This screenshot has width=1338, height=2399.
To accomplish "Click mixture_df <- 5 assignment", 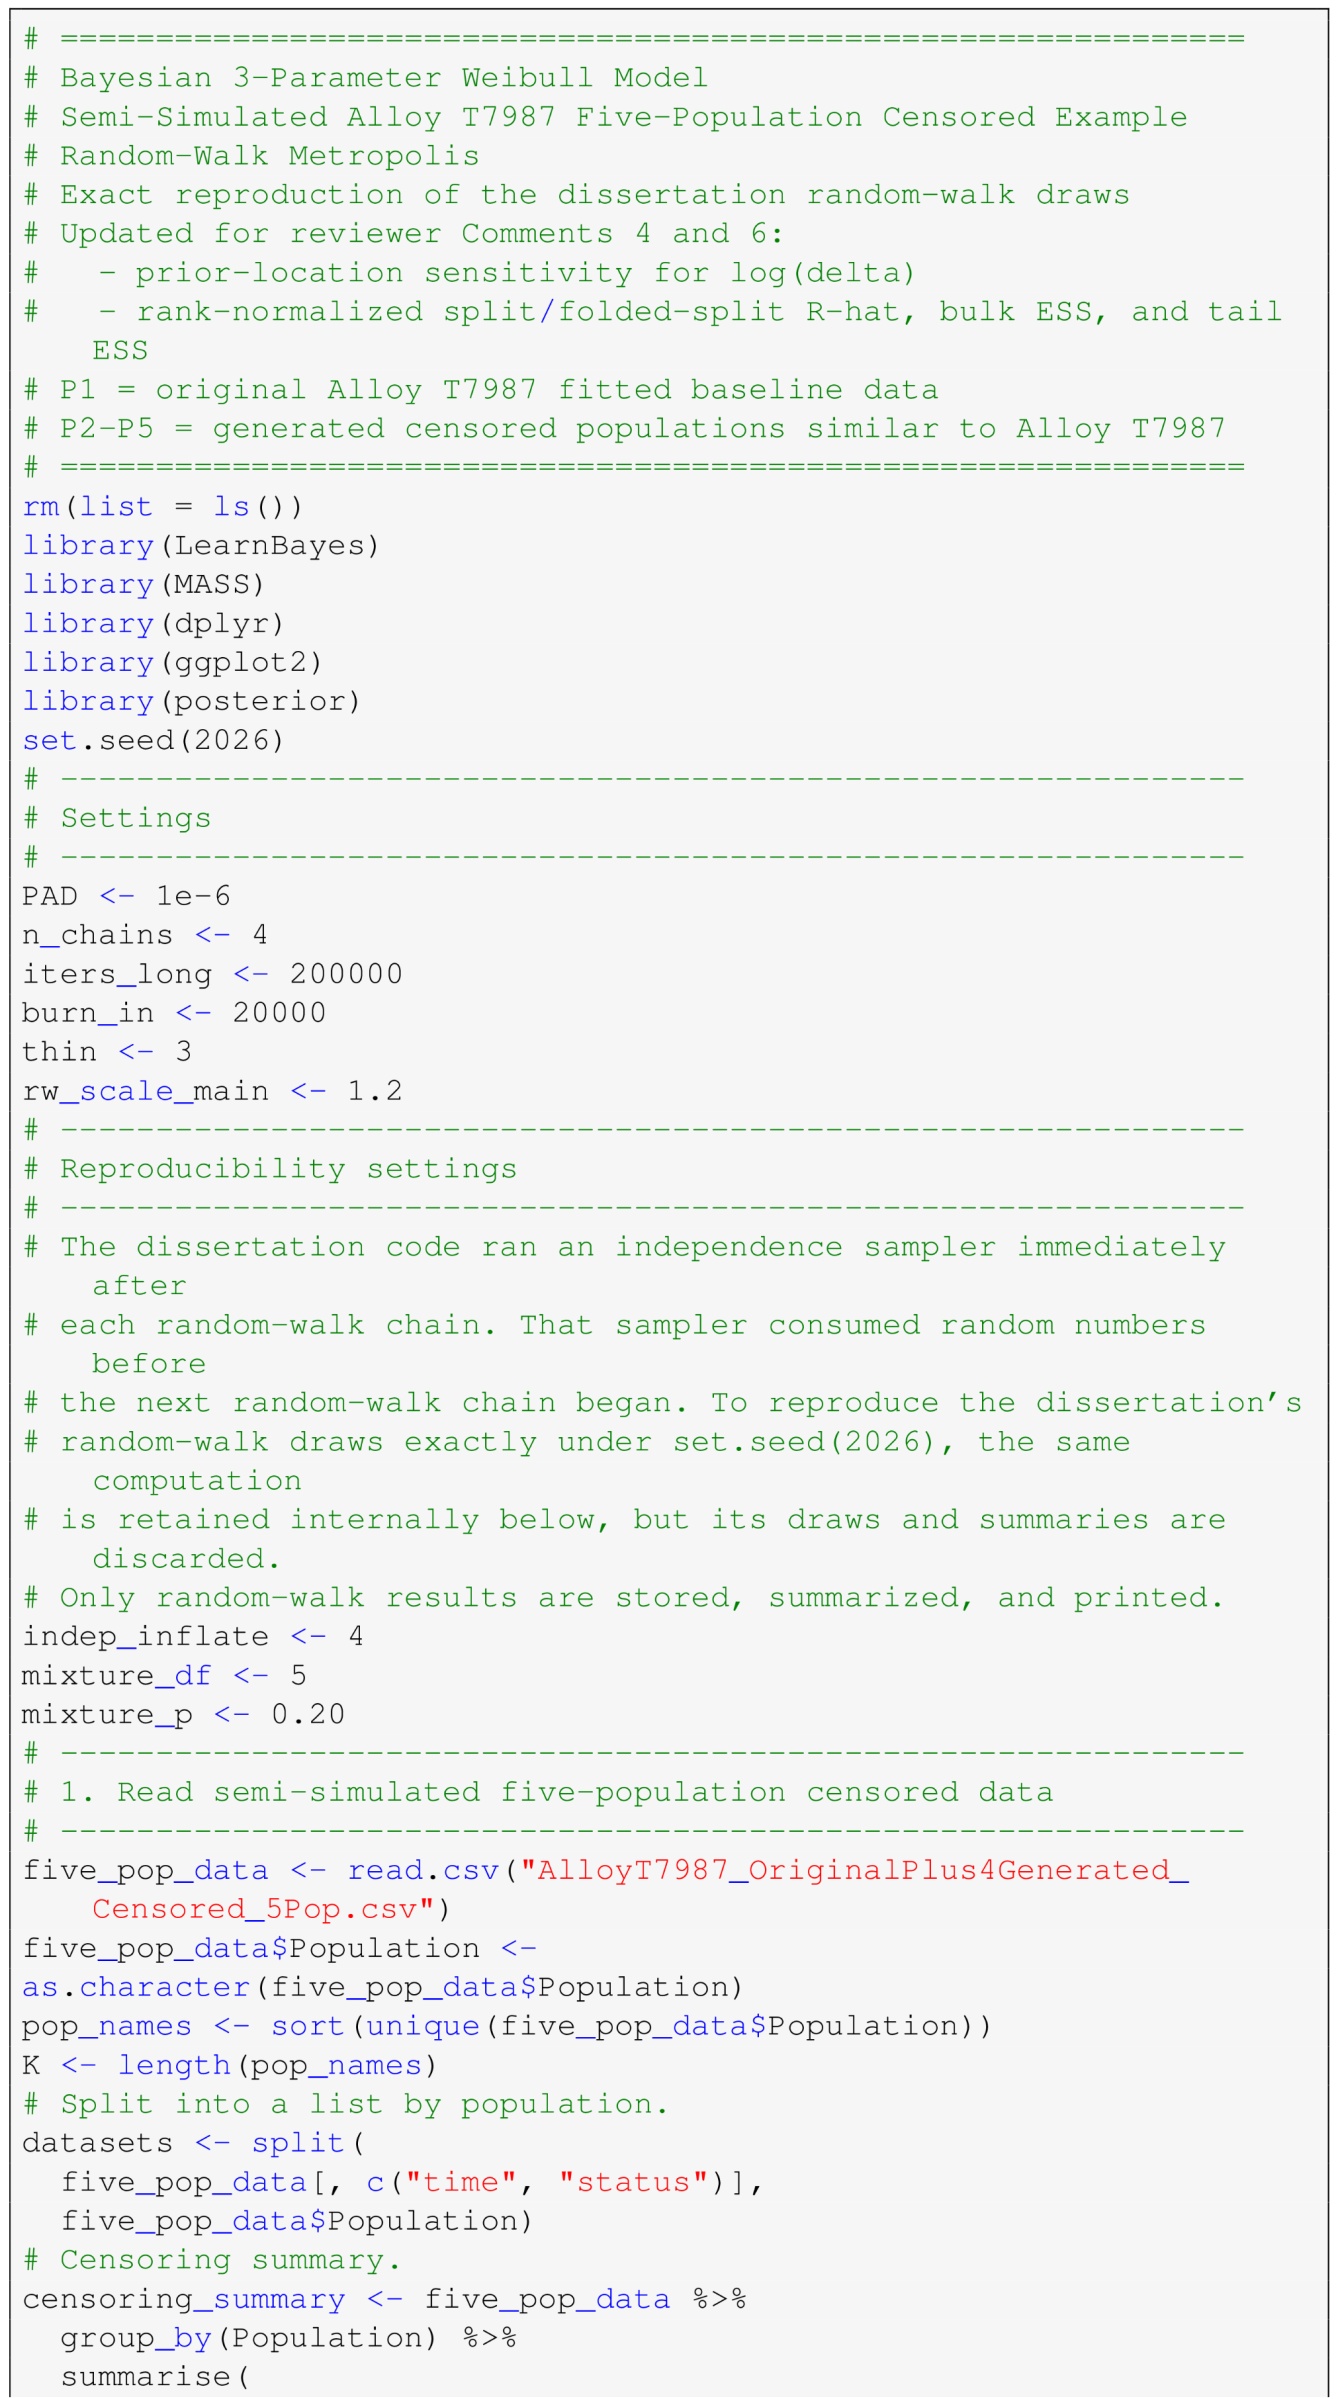I will coord(164,1675).
